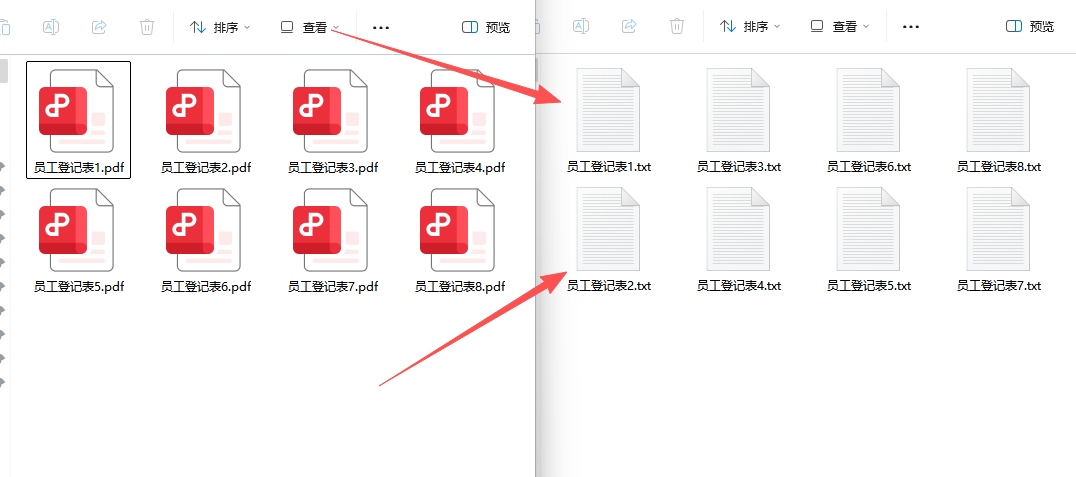This screenshot has width=1076, height=477.
Task: Click delete trash icon in right window
Action: 677,27
